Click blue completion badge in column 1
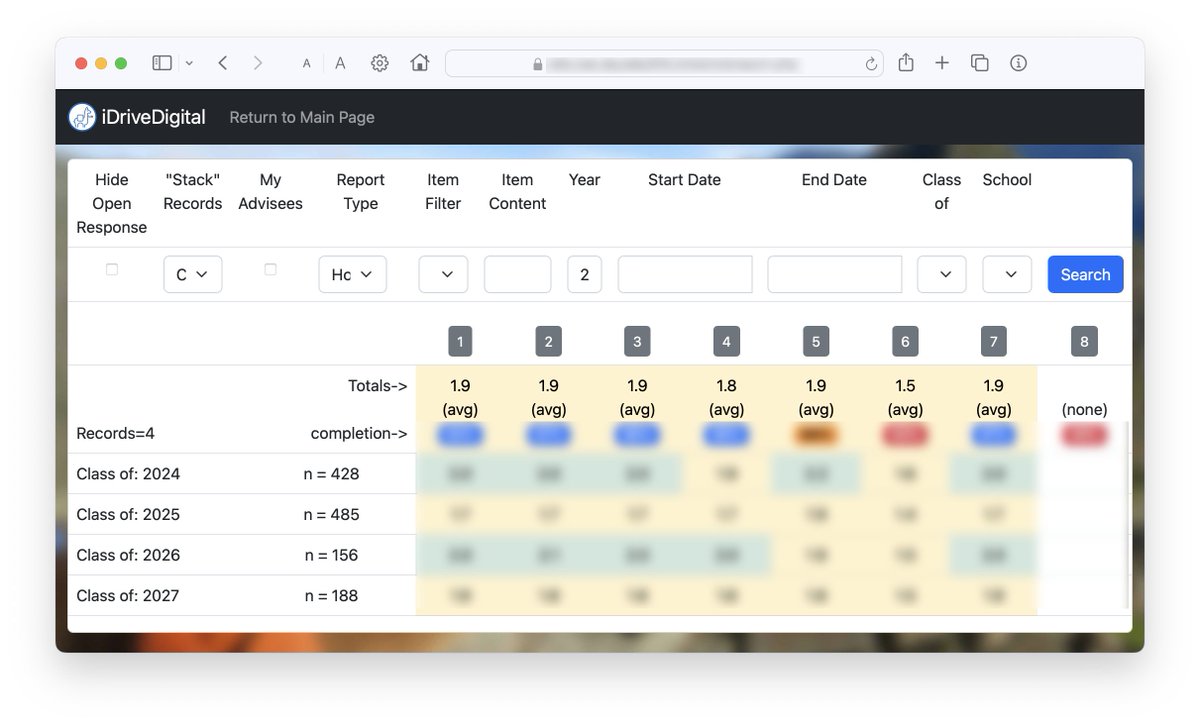 pos(460,434)
